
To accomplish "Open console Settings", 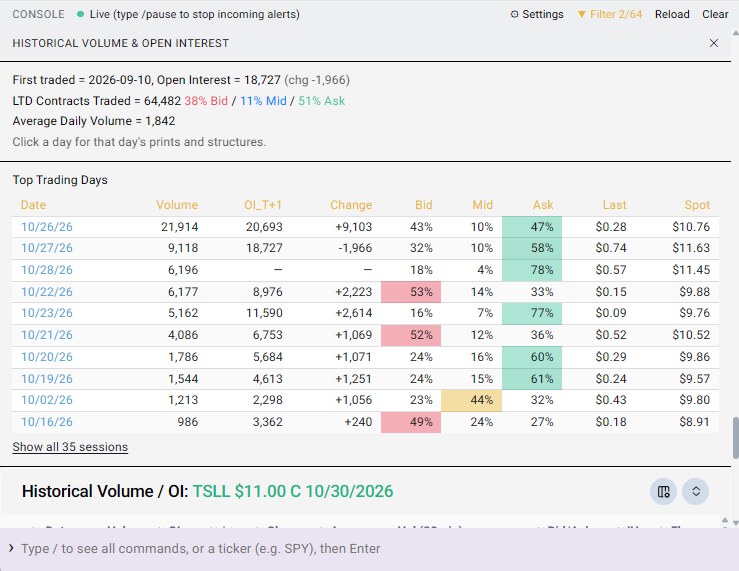I will [x=537, y=14].
